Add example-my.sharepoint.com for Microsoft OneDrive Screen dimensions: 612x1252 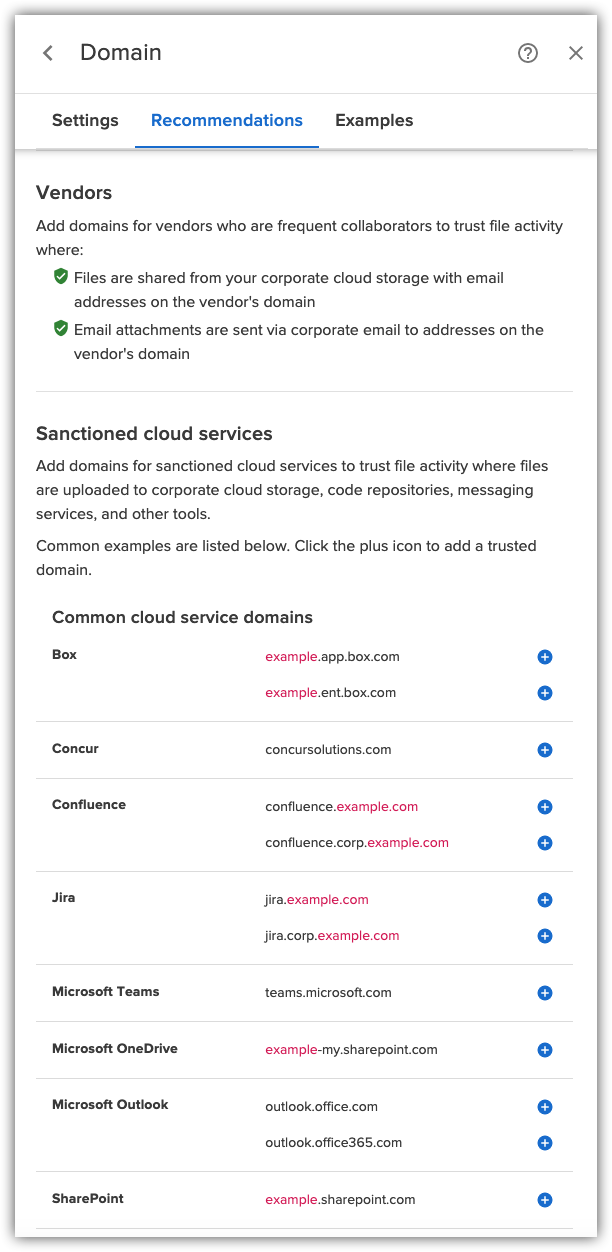click(544, 1050)
